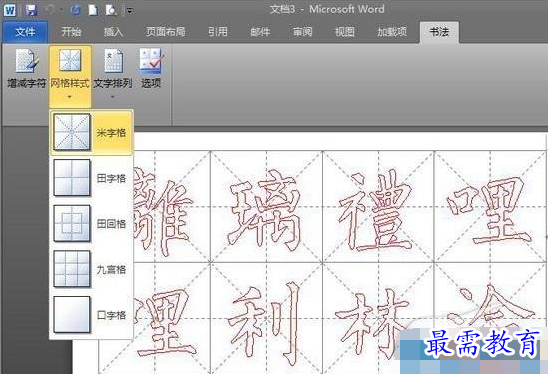This screenshot has height=374, width=548.
Task: Choose the 田回格 grid style
Action: point(91,224)
